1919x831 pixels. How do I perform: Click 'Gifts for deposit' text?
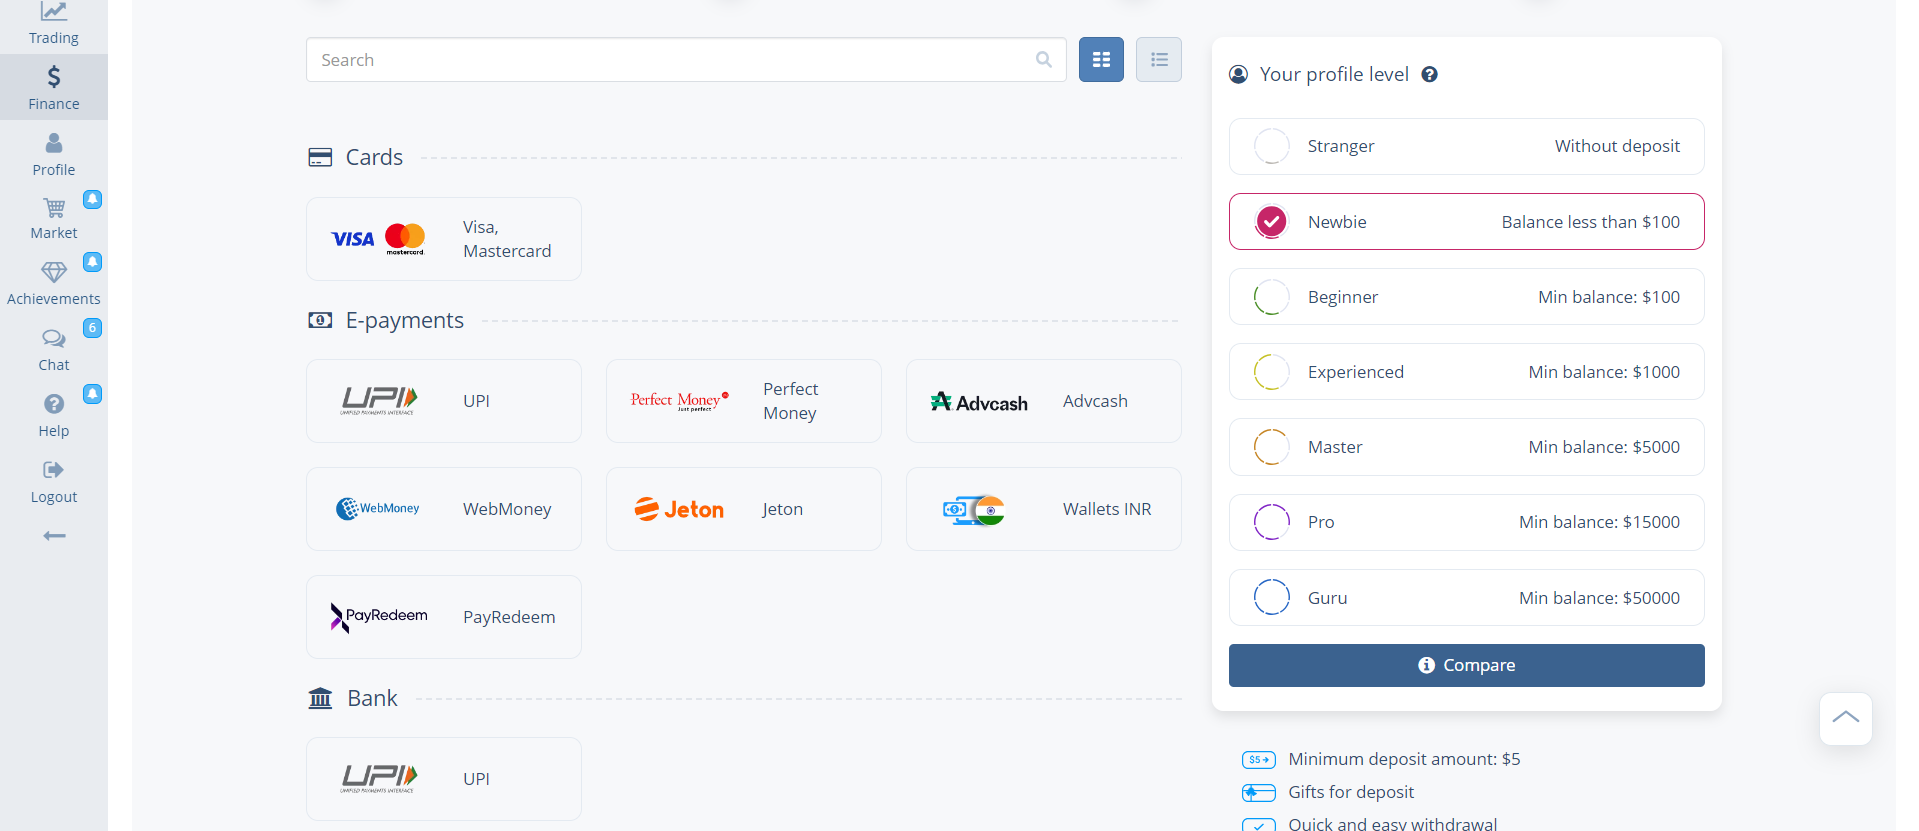[x=1351, y=792]
